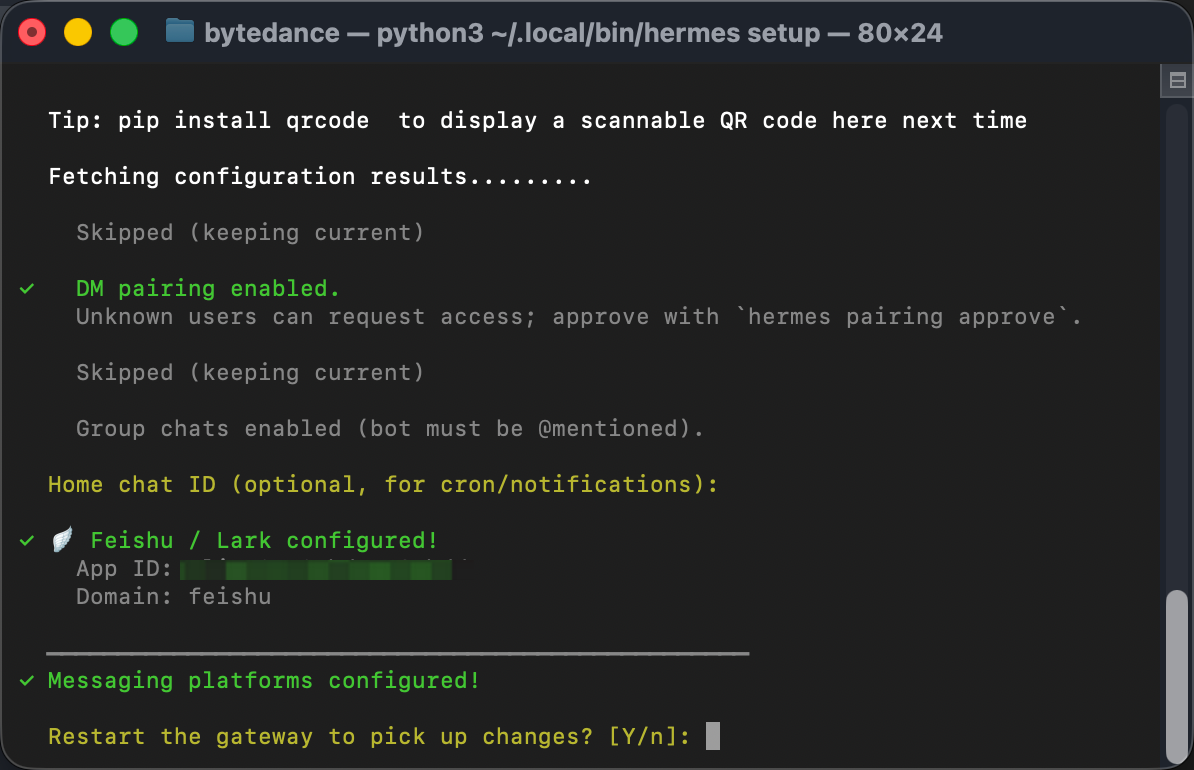Minimize the terminal with the yellow button

[78, 32]
